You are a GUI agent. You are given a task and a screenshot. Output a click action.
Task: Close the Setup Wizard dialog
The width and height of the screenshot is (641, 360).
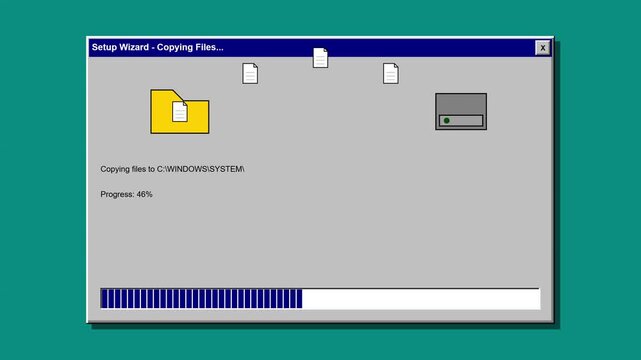[542, 48]
